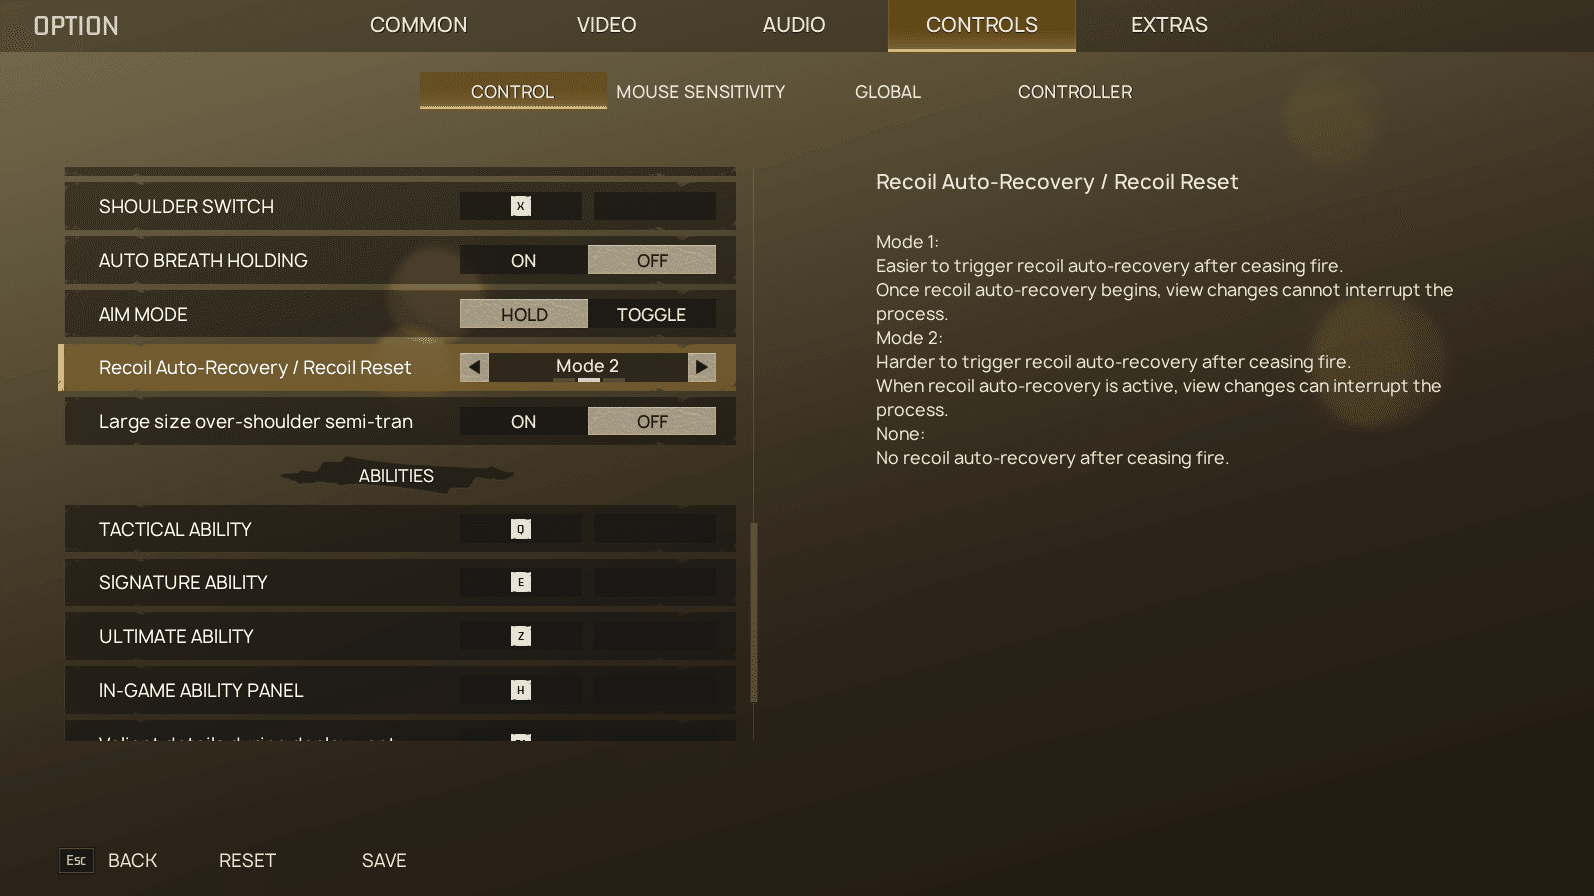The height and width of the screenshot is (896, 1594).
Task: Click the Q key binding for Tactical Ability
Action: pos(520,529)
